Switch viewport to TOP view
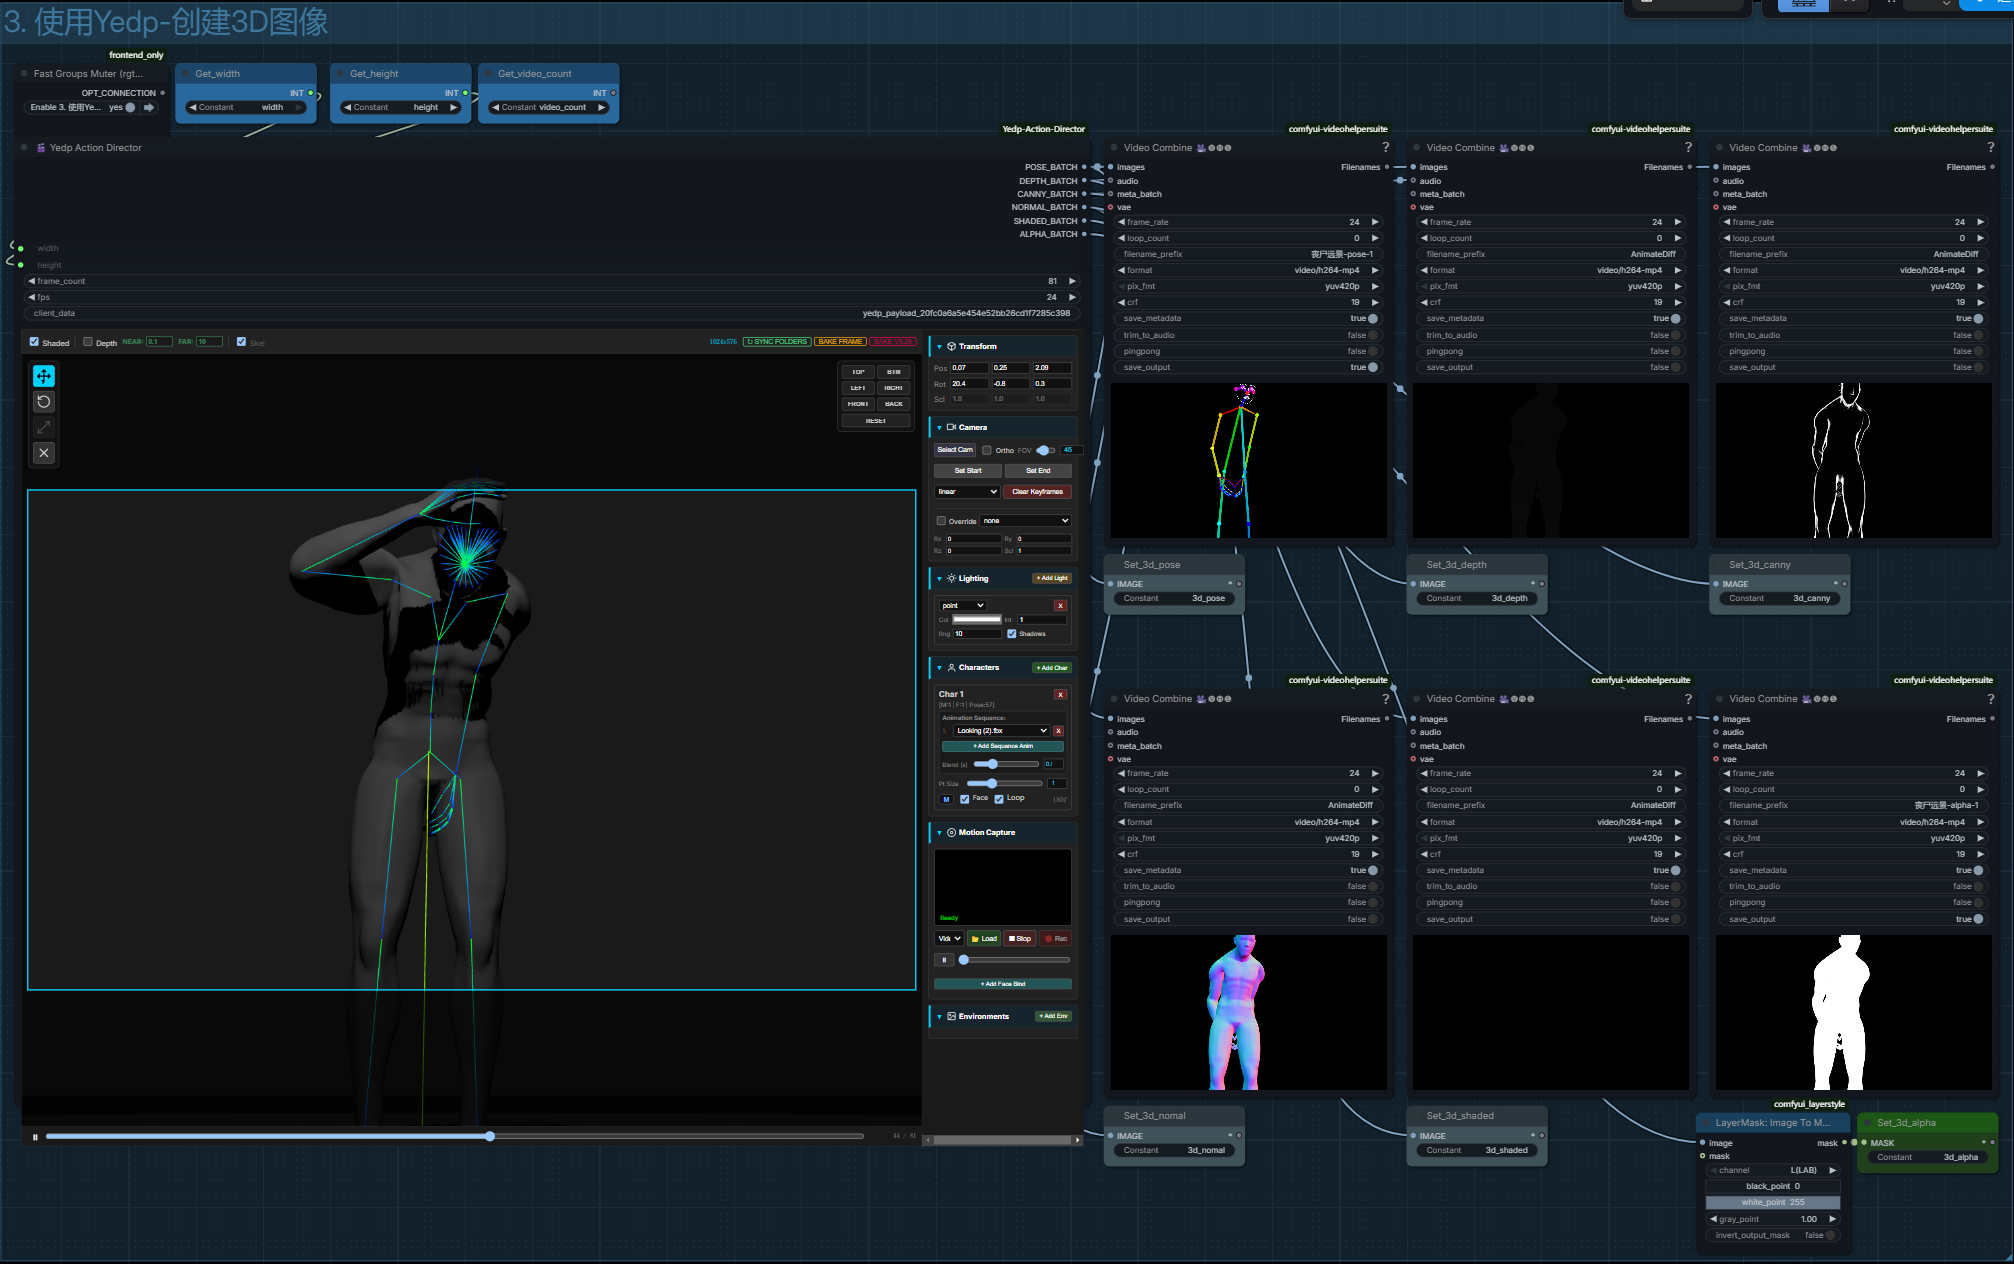 click(857, 372)
